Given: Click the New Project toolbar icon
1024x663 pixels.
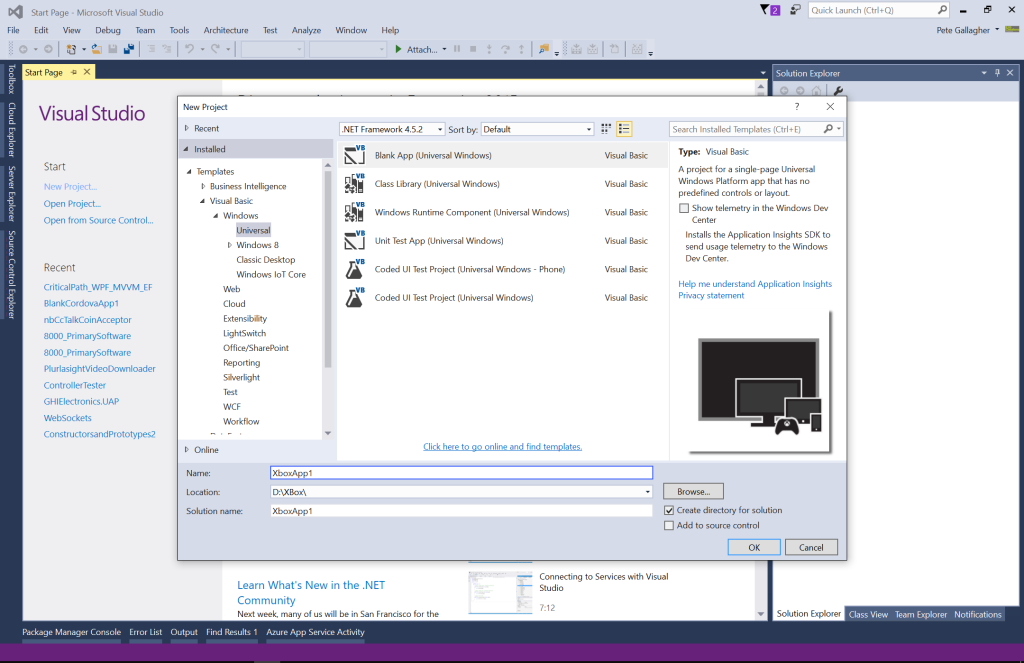Looking at the screenshot, I should point(72,49).
